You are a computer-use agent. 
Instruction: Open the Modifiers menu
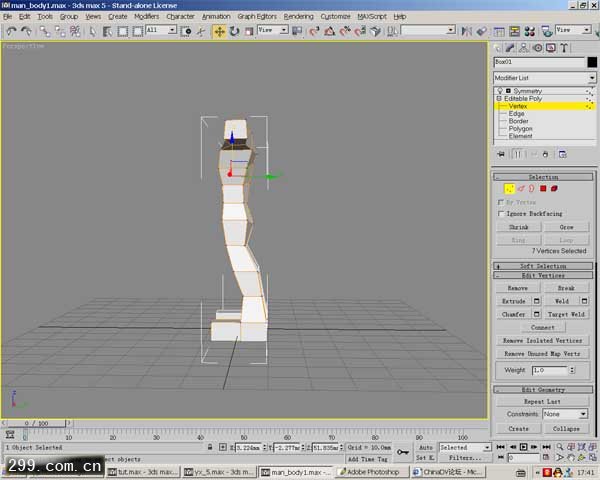pyautogui.click(x=147, y=16)
